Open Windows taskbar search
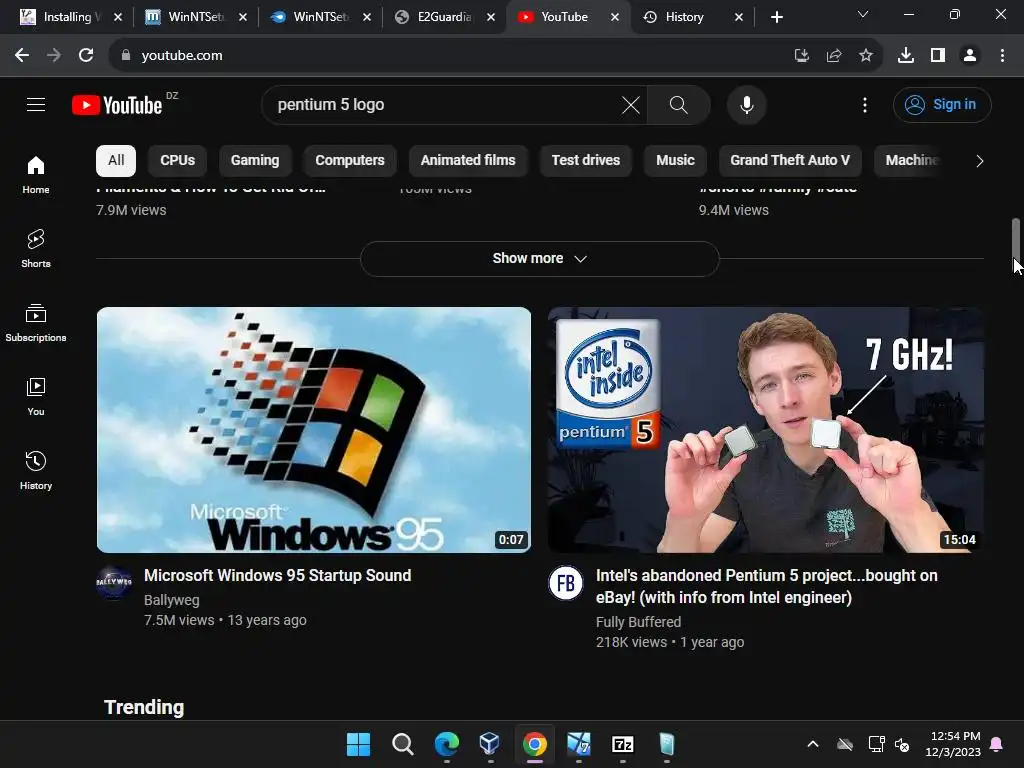The width and height of the screenshot is (1024, 768). point(402,744)
